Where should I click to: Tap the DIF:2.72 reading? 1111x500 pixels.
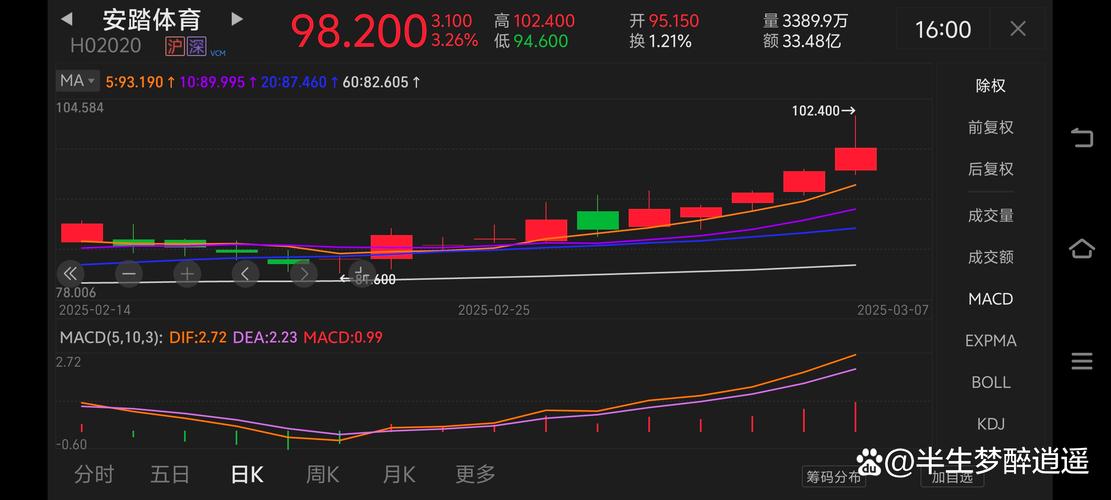click(x=198, y=337)
